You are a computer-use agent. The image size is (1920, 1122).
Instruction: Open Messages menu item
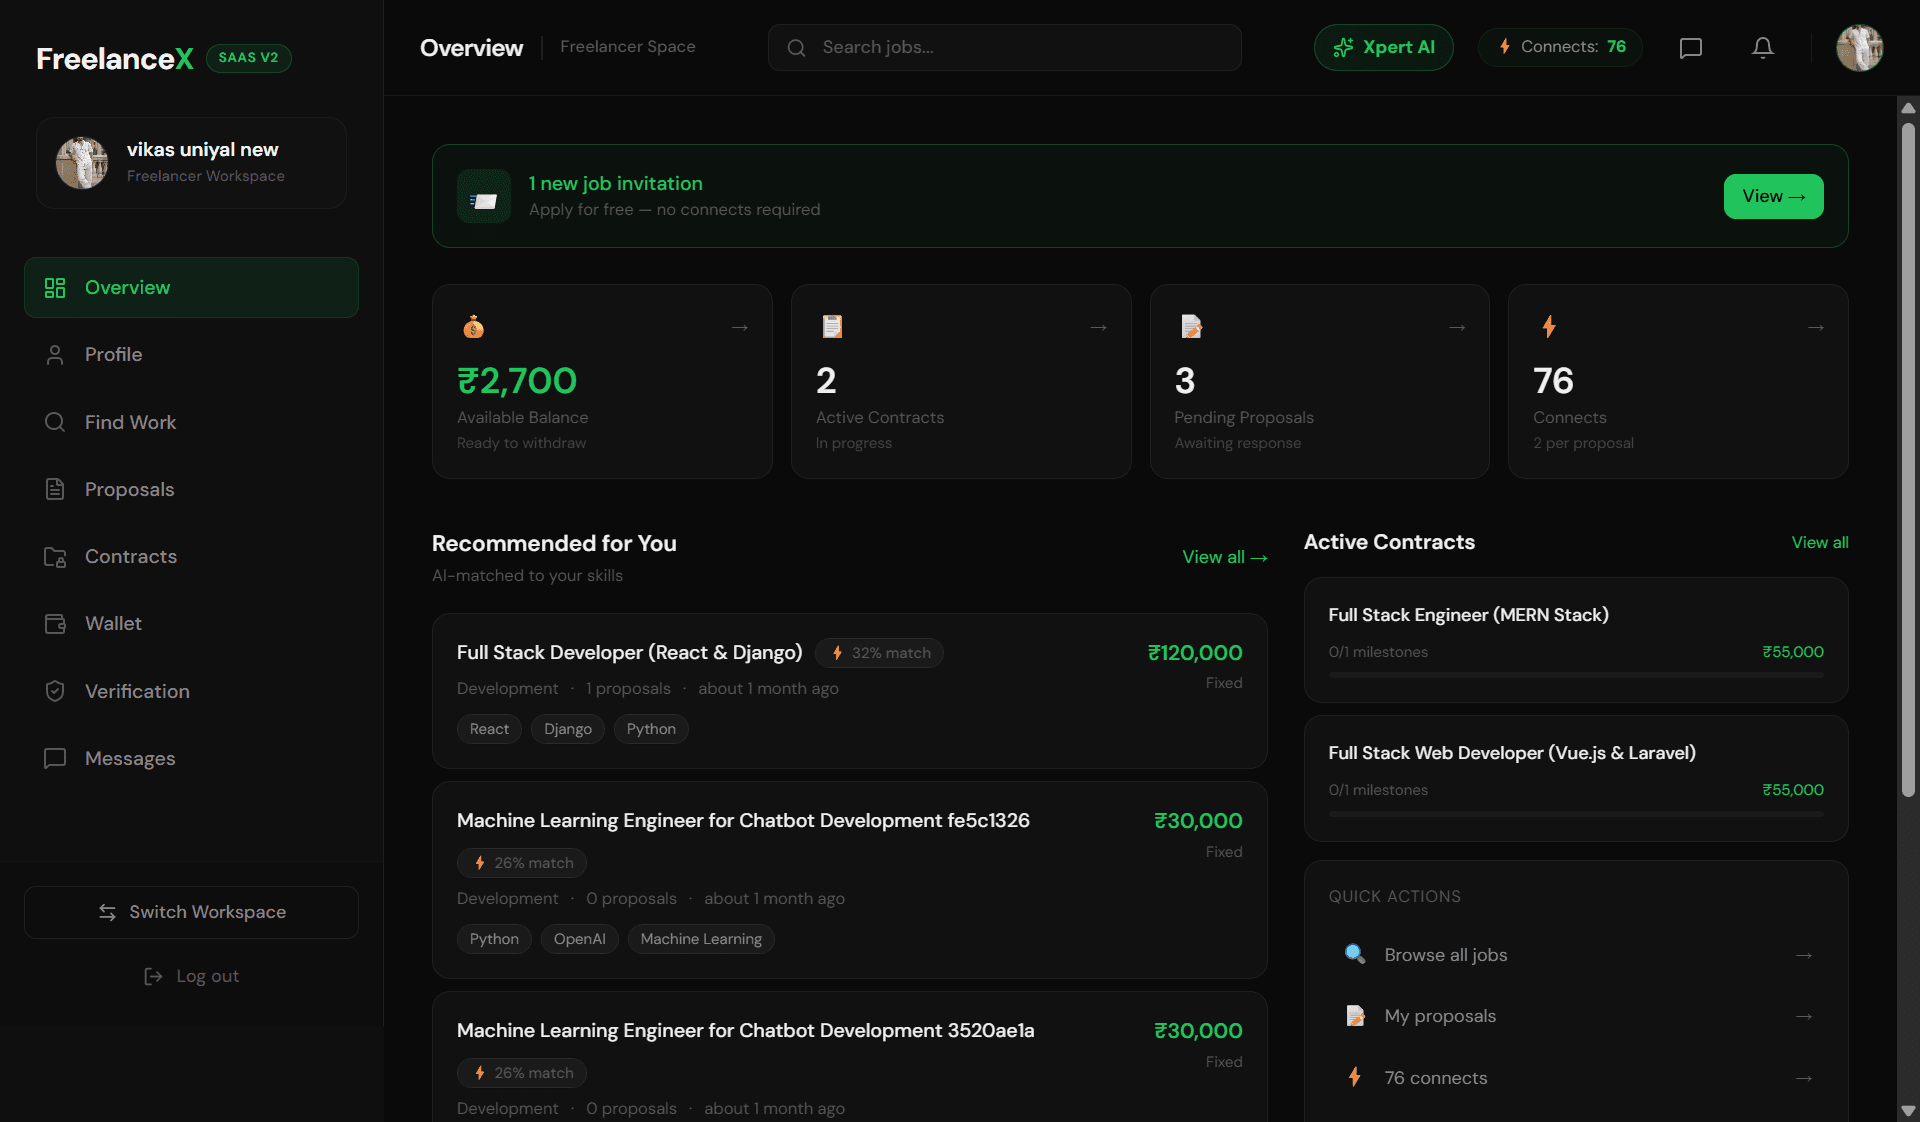[x=191, y=758]
